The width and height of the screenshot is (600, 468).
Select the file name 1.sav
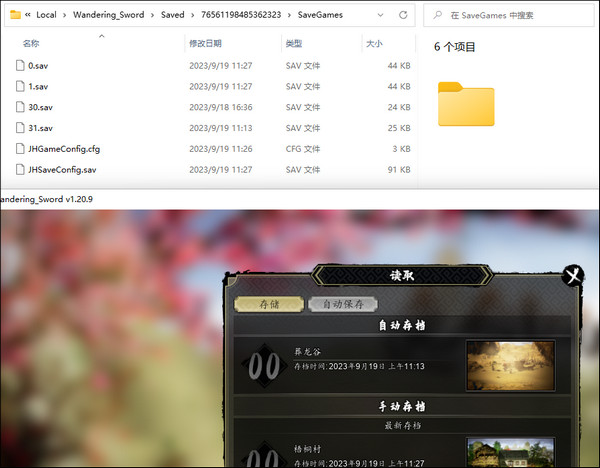(38, 86)
